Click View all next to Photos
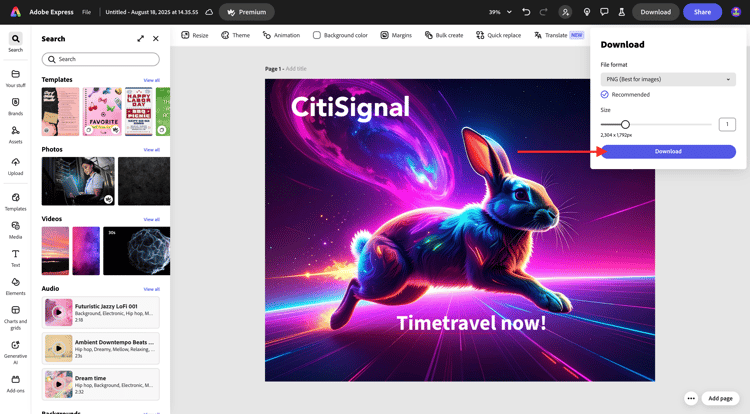 click(x=152, y=150)
